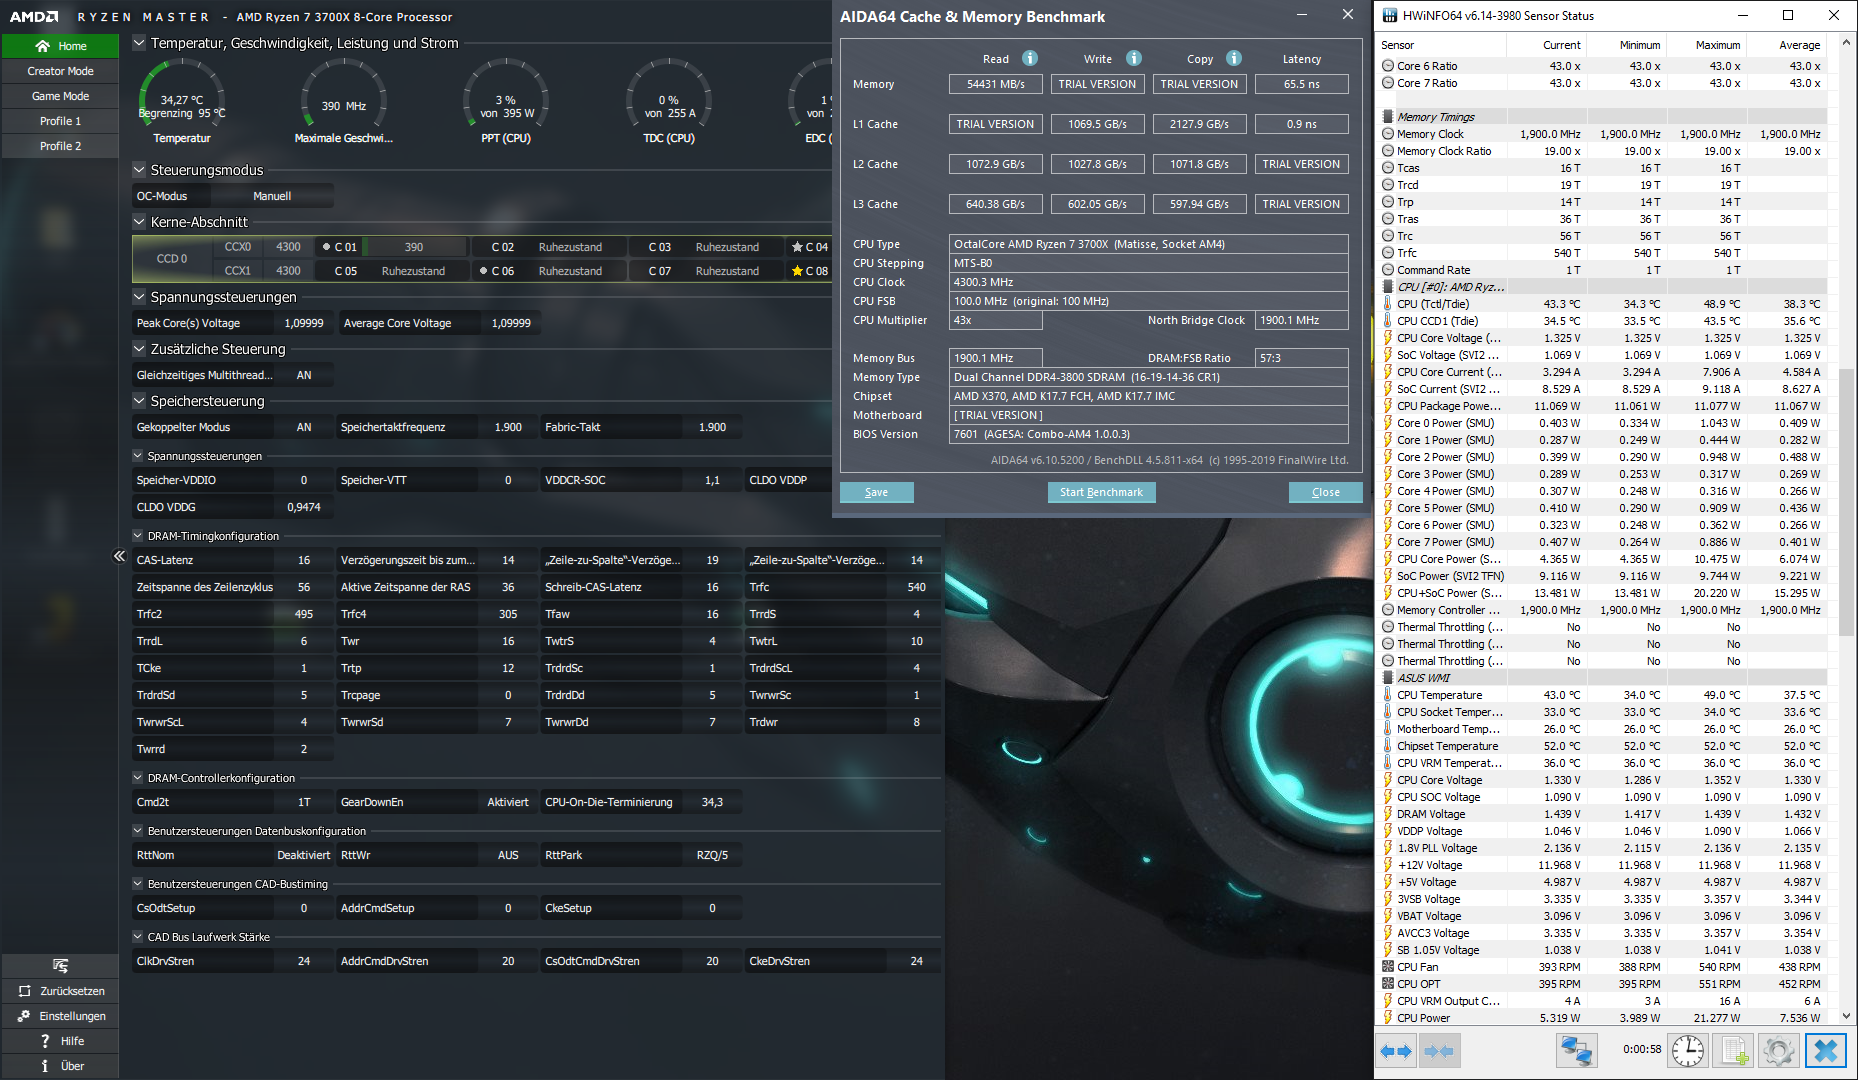Collapse the Ryzen Master sidebar with the « arrow
Screen dimensions: 1858x1080
click(119, 556)
